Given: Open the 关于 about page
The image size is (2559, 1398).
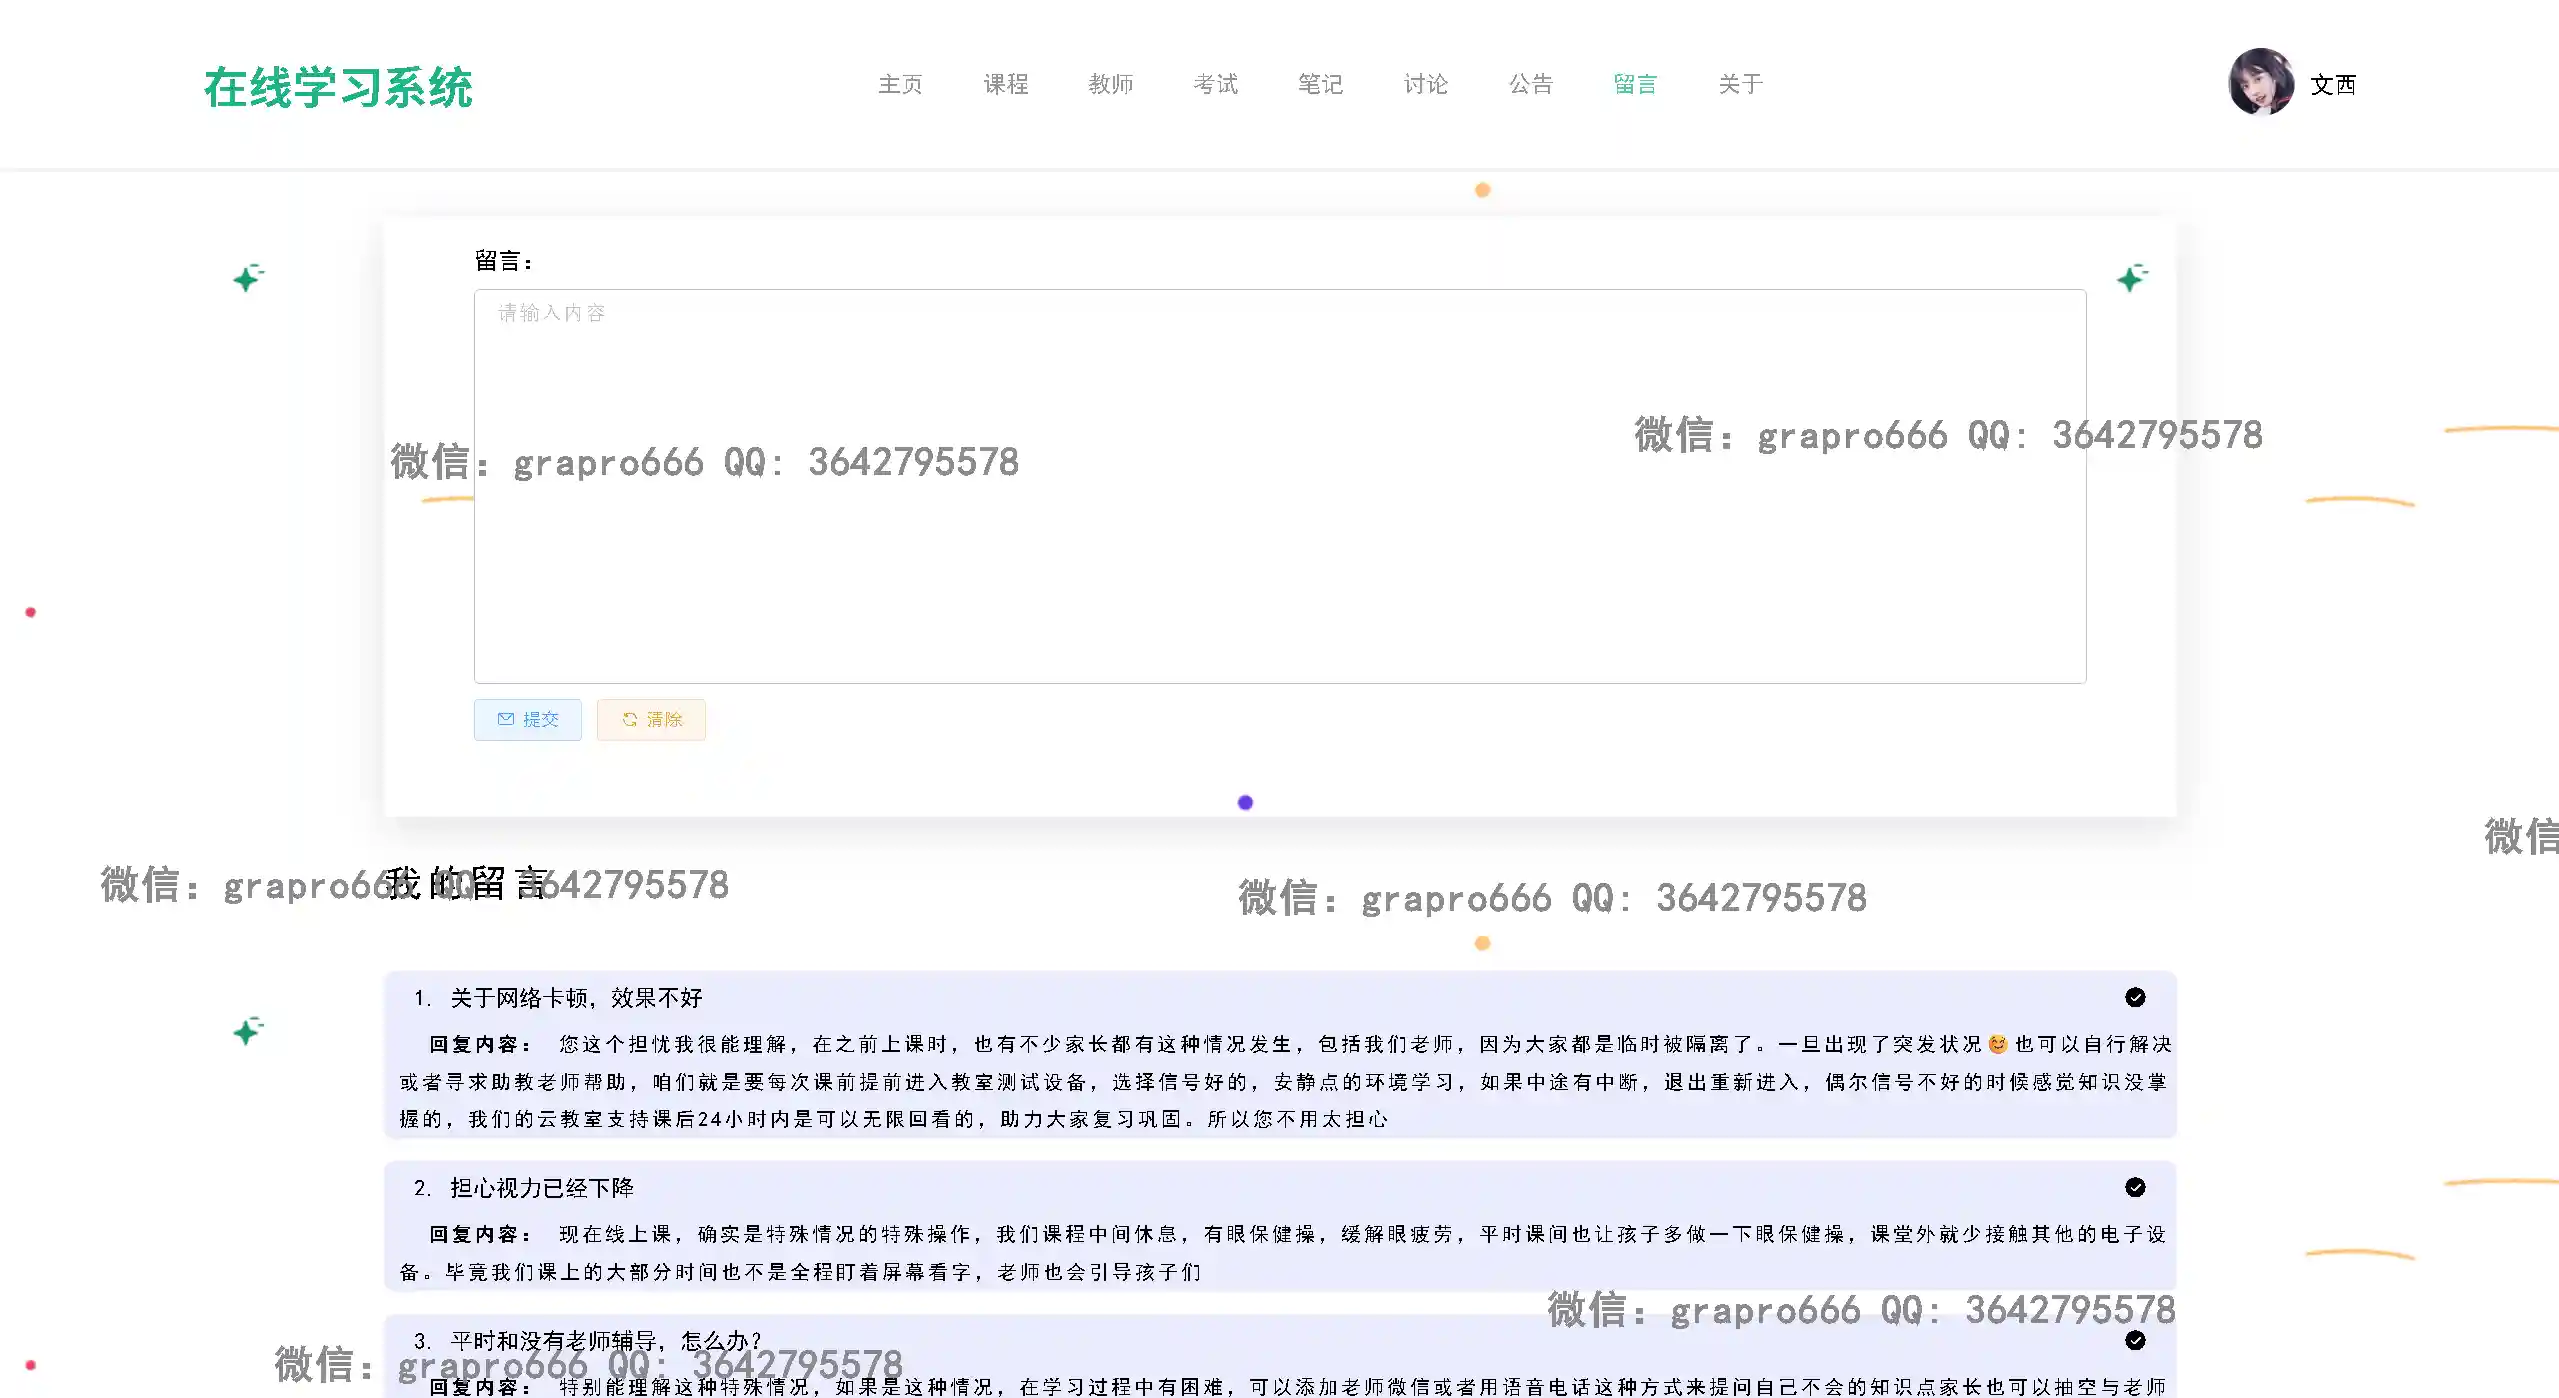Looking at the screenshot, I should (x=1740, y=84).
